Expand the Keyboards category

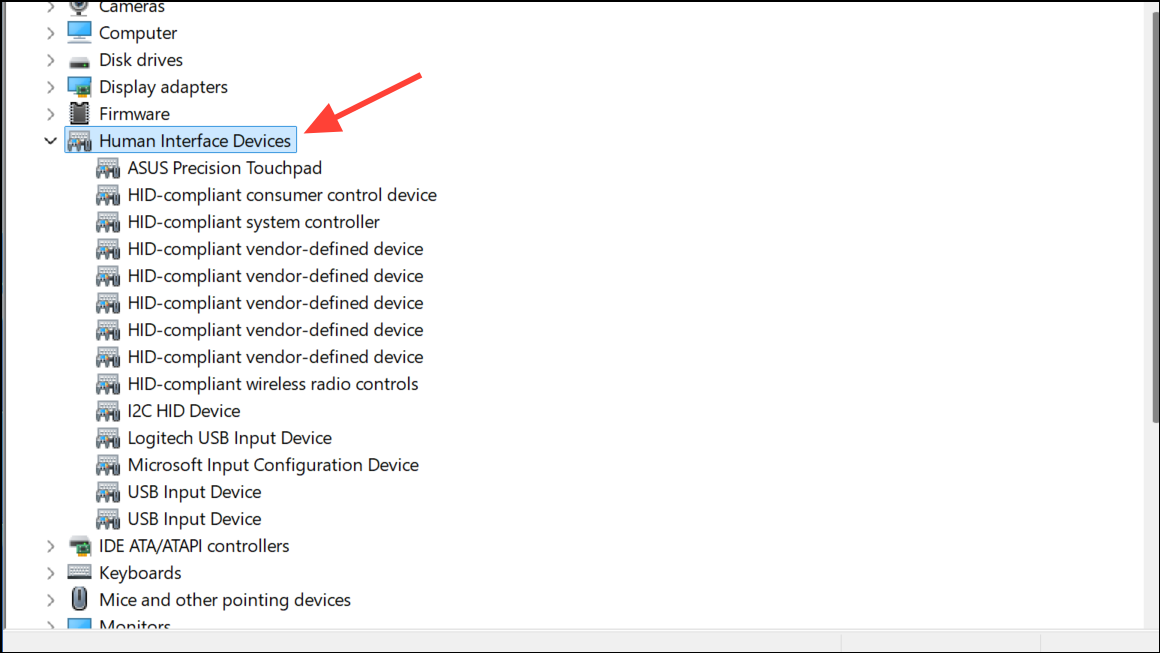[50, 572]
